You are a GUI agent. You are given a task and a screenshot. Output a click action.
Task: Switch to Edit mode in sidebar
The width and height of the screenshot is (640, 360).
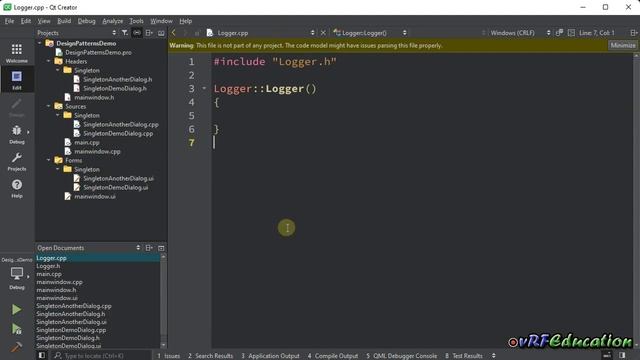(x=17, y=79)
